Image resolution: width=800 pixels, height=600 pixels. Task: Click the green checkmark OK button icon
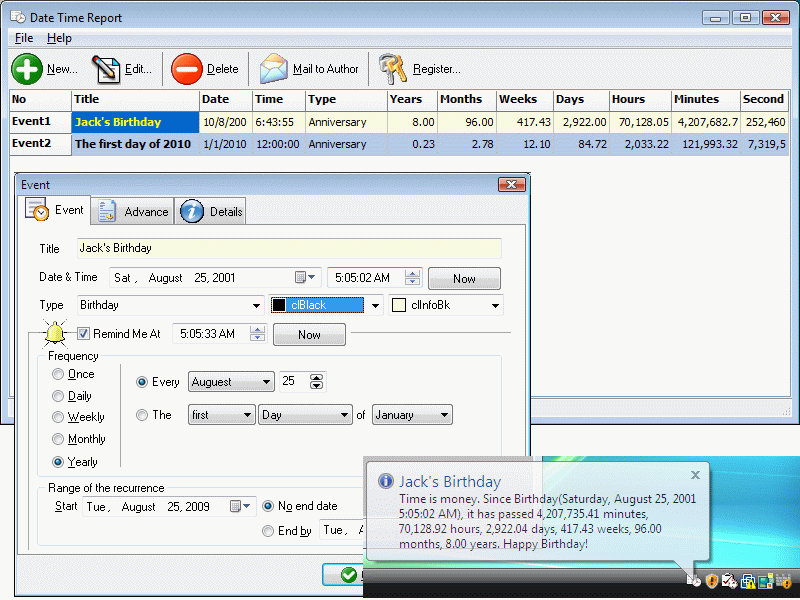[349, 575]
